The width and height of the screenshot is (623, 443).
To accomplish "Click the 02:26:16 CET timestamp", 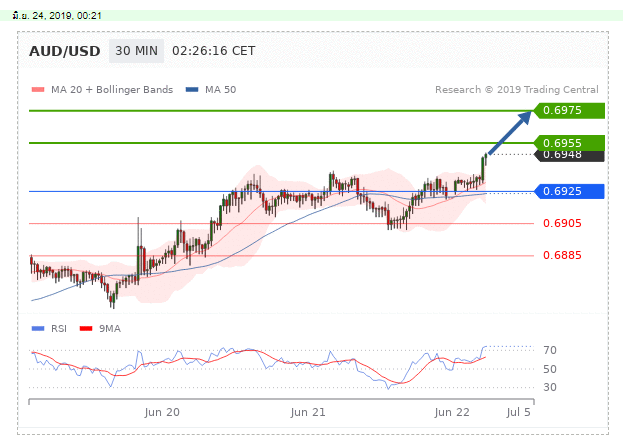I will pyautogui.click(x=213, y=51).
